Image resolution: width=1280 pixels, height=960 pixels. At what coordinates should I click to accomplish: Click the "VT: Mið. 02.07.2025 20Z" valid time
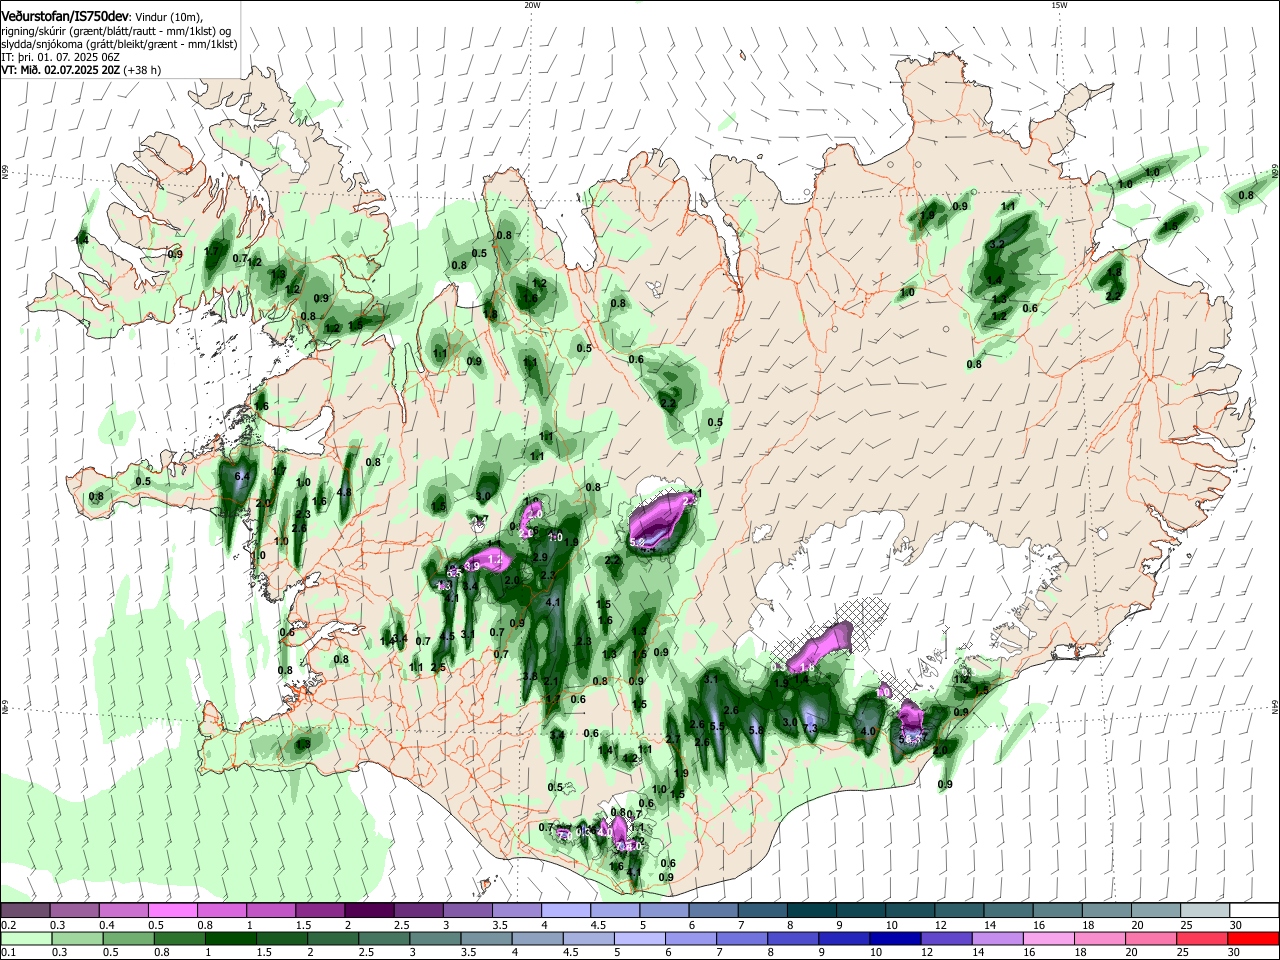[x=61, y=70]
